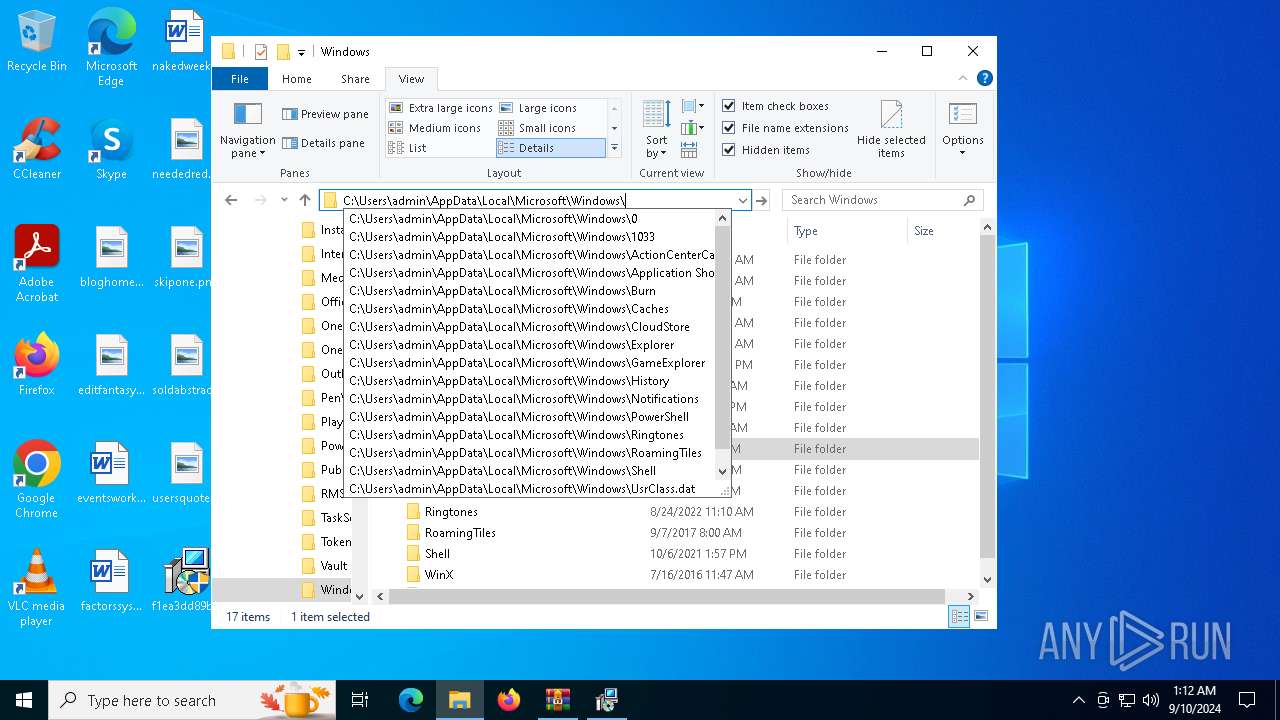1280x720 pixels.
Task: Go up one folder level arrow
Action: (x=305, y=200)
